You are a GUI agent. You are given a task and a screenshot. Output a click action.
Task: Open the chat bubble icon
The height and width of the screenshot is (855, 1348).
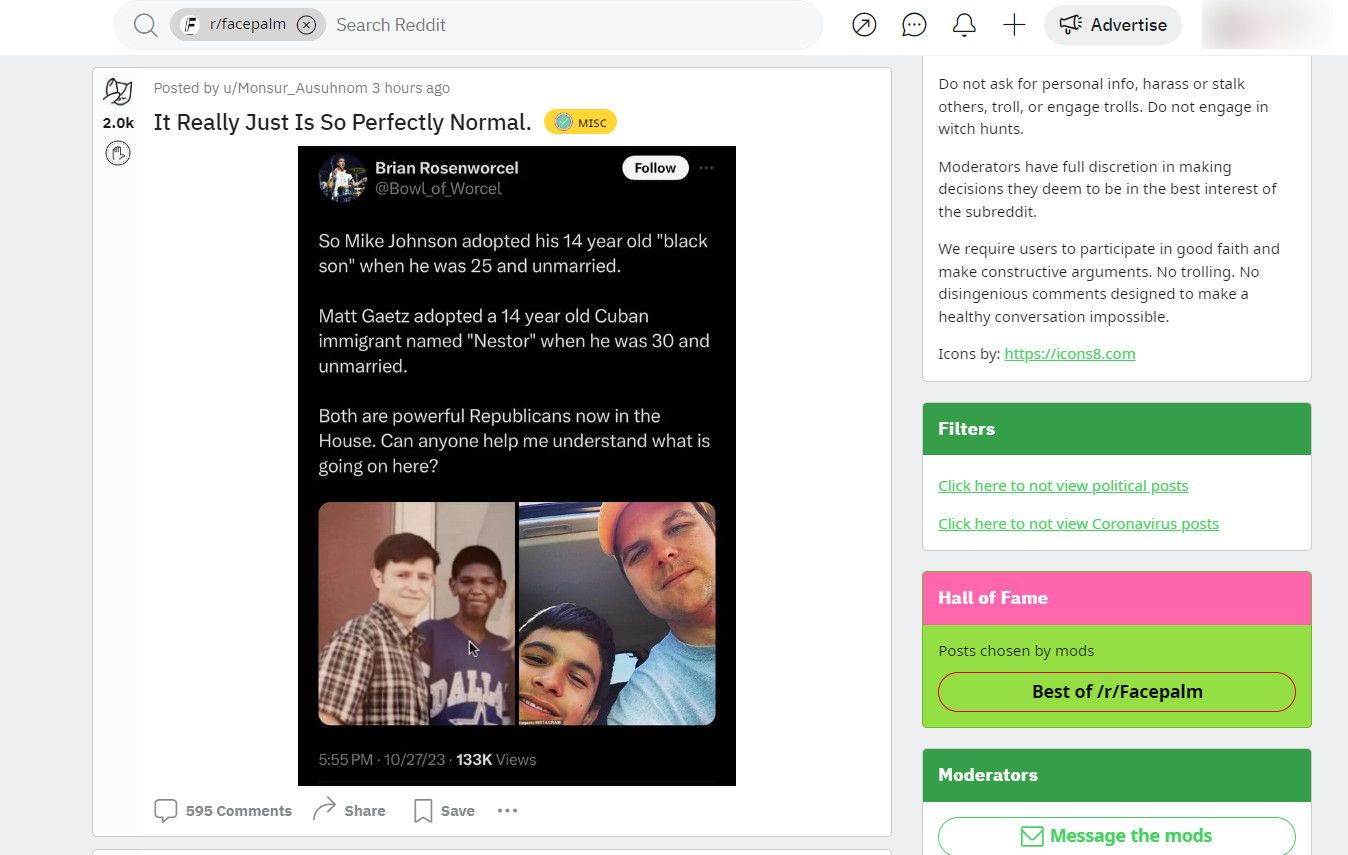pos(914,25)
